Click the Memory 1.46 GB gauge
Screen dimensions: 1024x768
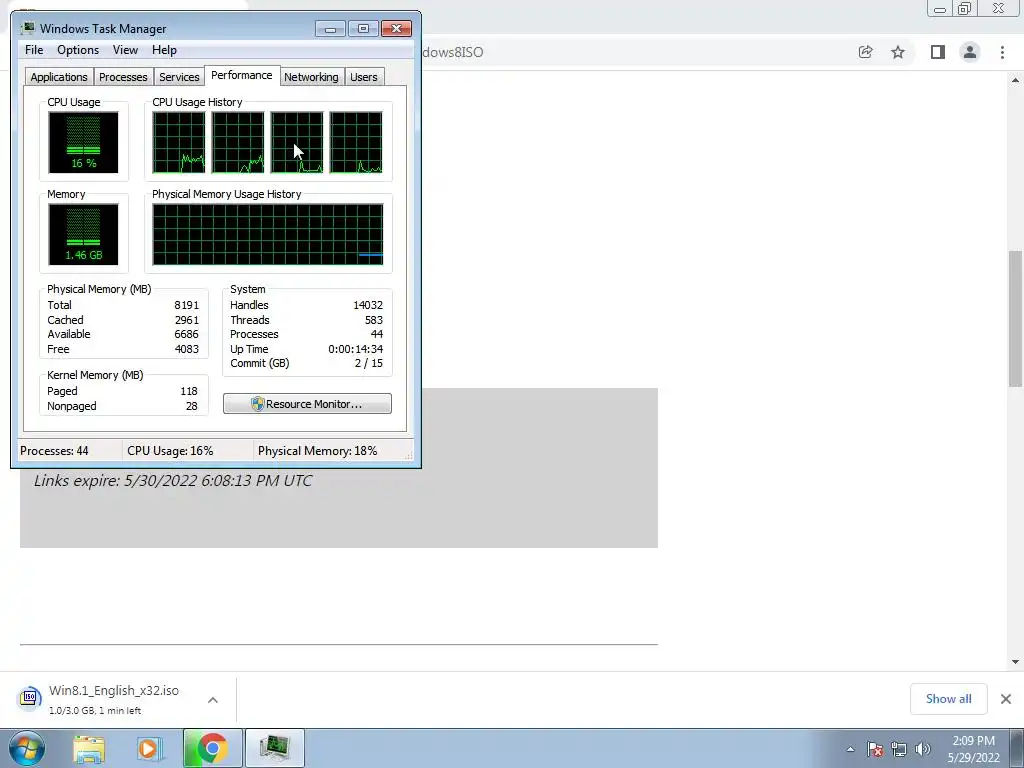[x=84, y=234]
